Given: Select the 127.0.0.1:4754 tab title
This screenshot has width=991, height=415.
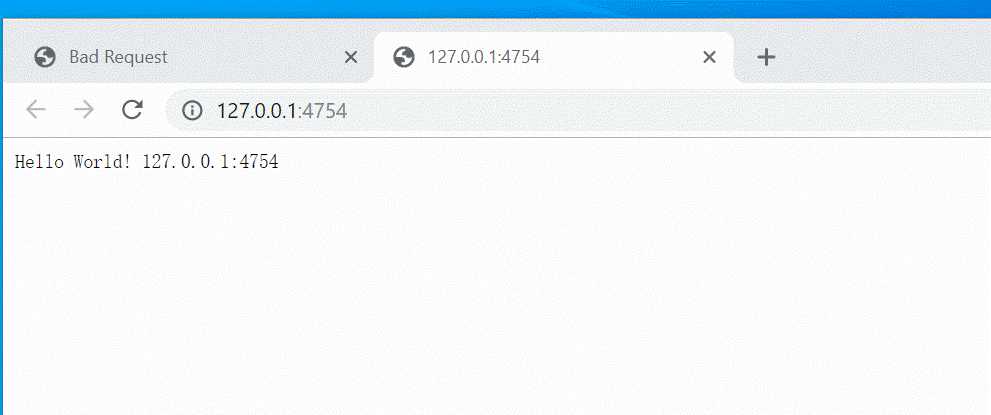Looking at the screenshot, I should (x=483, y=57).
